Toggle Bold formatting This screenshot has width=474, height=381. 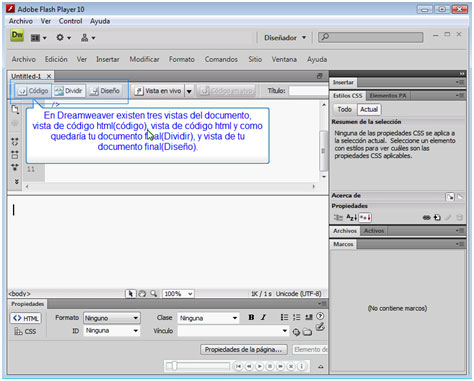(251, 317)
